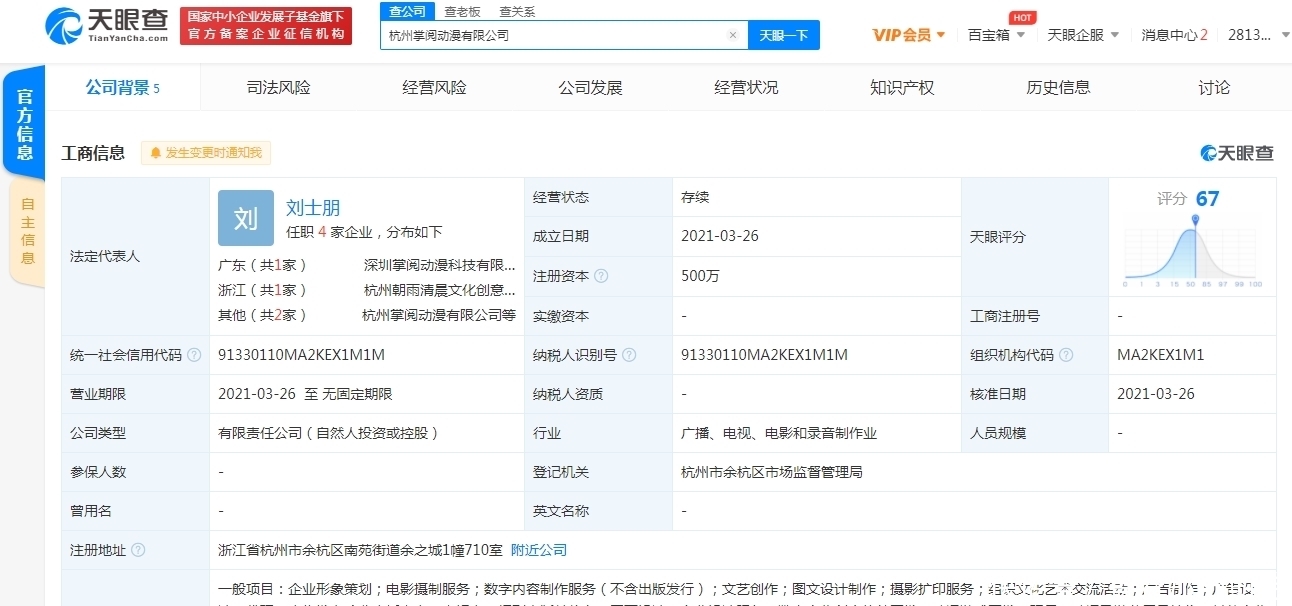Switch to 历史信息 tab
The width and height of the screenshot is (1292, 606).
click(x=1058, y=88)
